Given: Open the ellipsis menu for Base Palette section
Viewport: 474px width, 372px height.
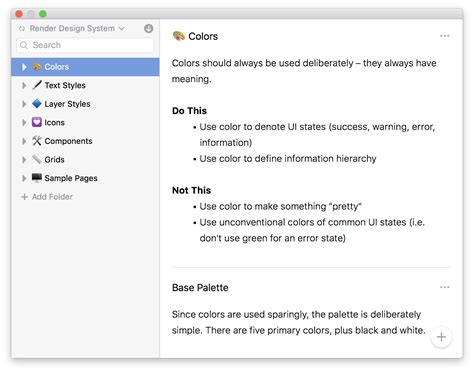Looking at the screenshot, I should point(445,287).
